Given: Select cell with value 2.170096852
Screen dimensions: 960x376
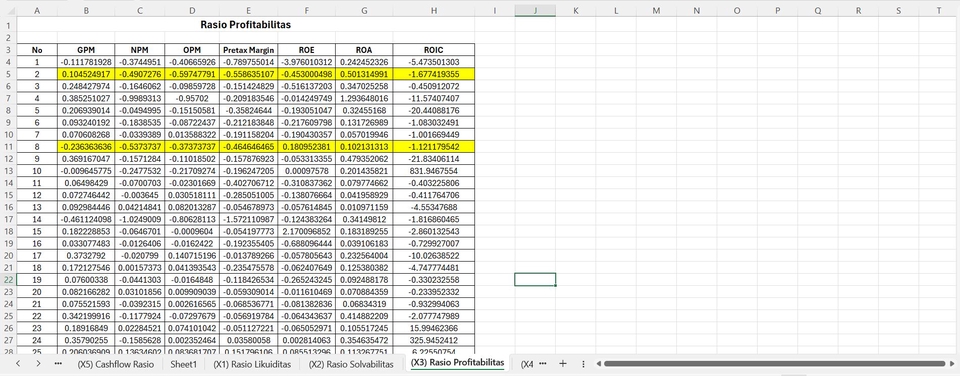Looking at the screenshot, I should point(306,231).
